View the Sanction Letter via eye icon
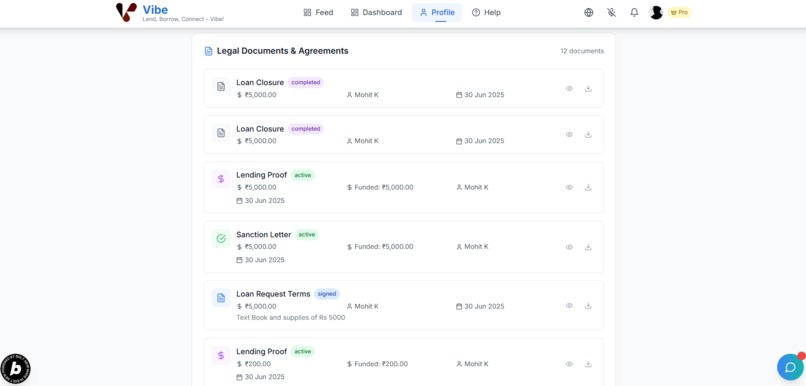The width and height of the screenshot is (806, 386). pos(569,247)
